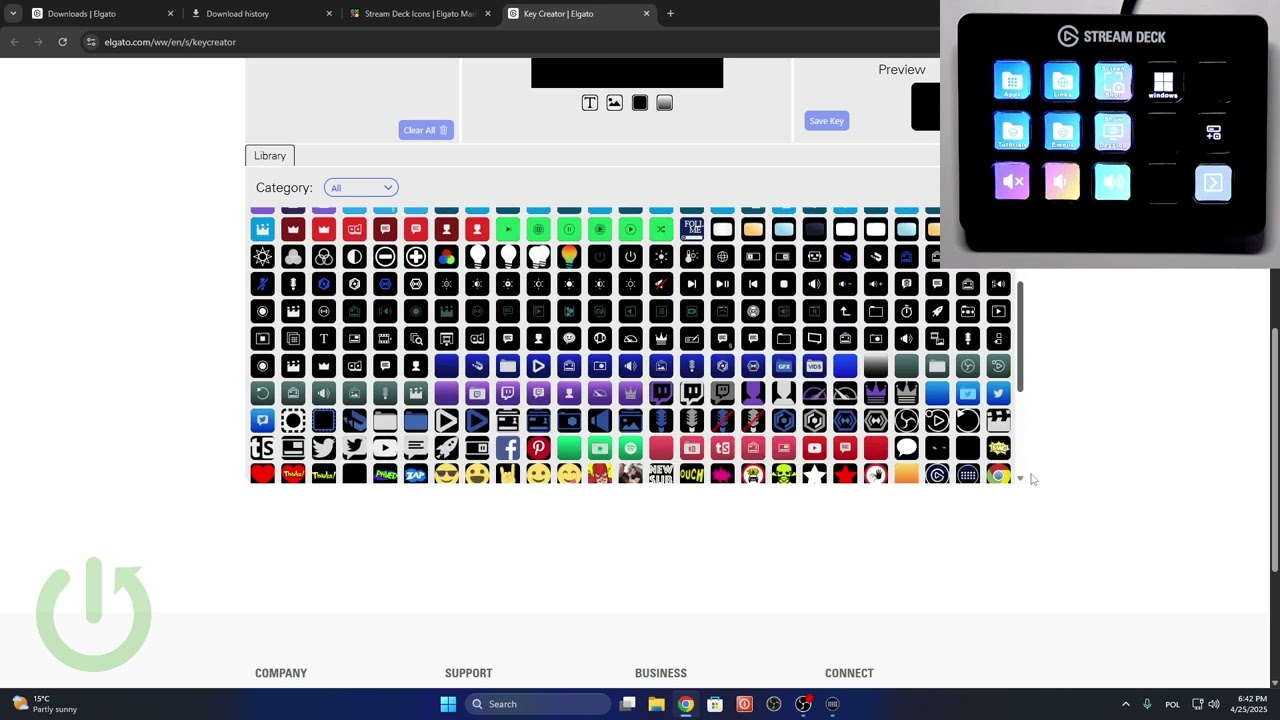
Task: Open a new browser tab
Action: [x=670, y=14]
